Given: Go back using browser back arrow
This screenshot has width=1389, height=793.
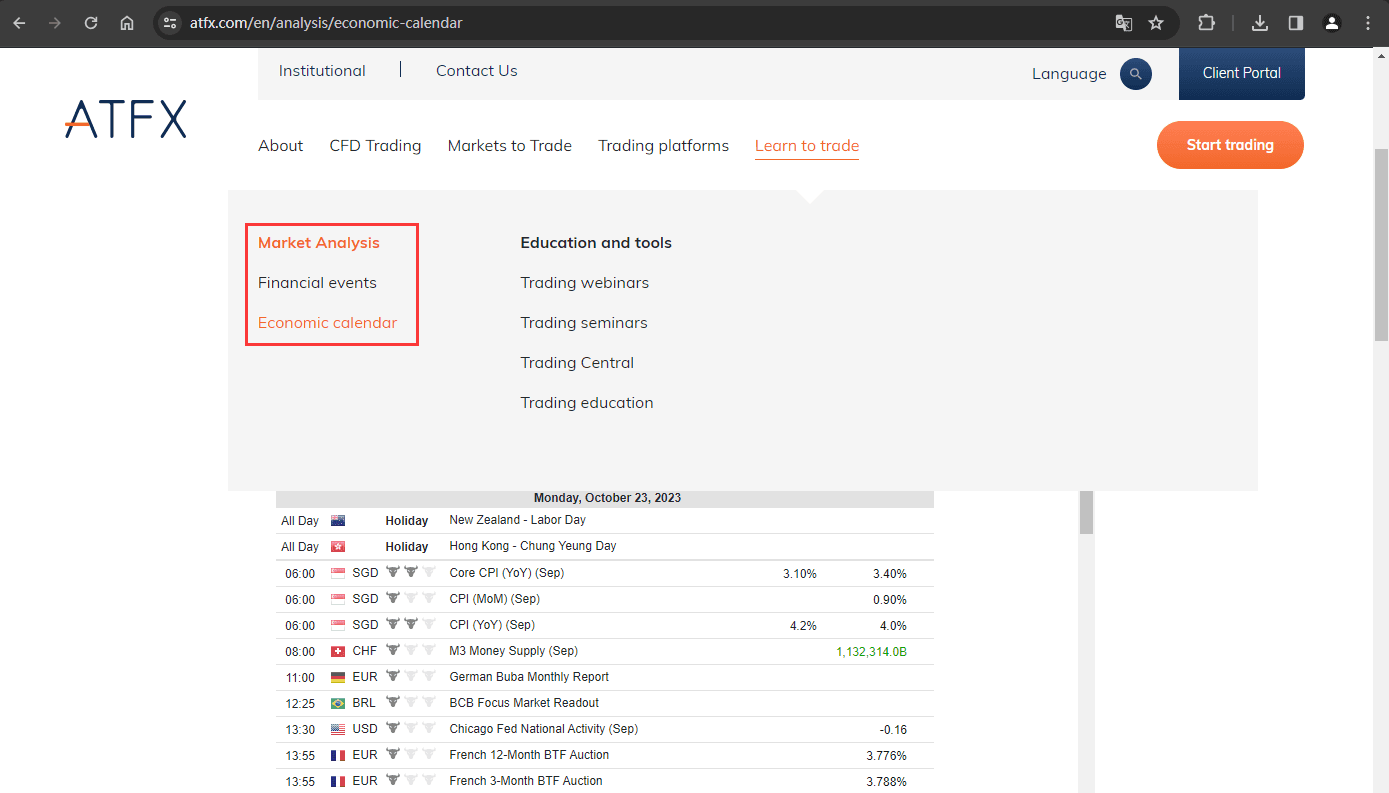Looking at the screenshot, I should coord(19,22).
